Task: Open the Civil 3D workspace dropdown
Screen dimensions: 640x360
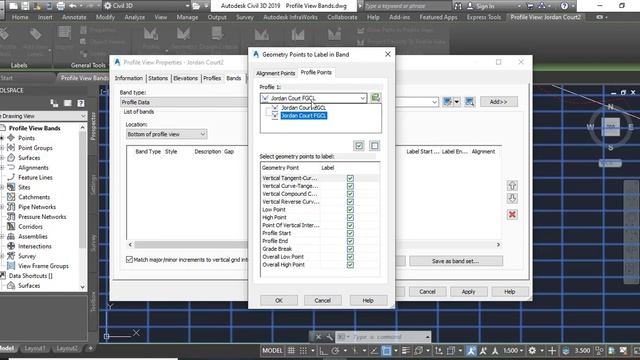Action: 147,6
